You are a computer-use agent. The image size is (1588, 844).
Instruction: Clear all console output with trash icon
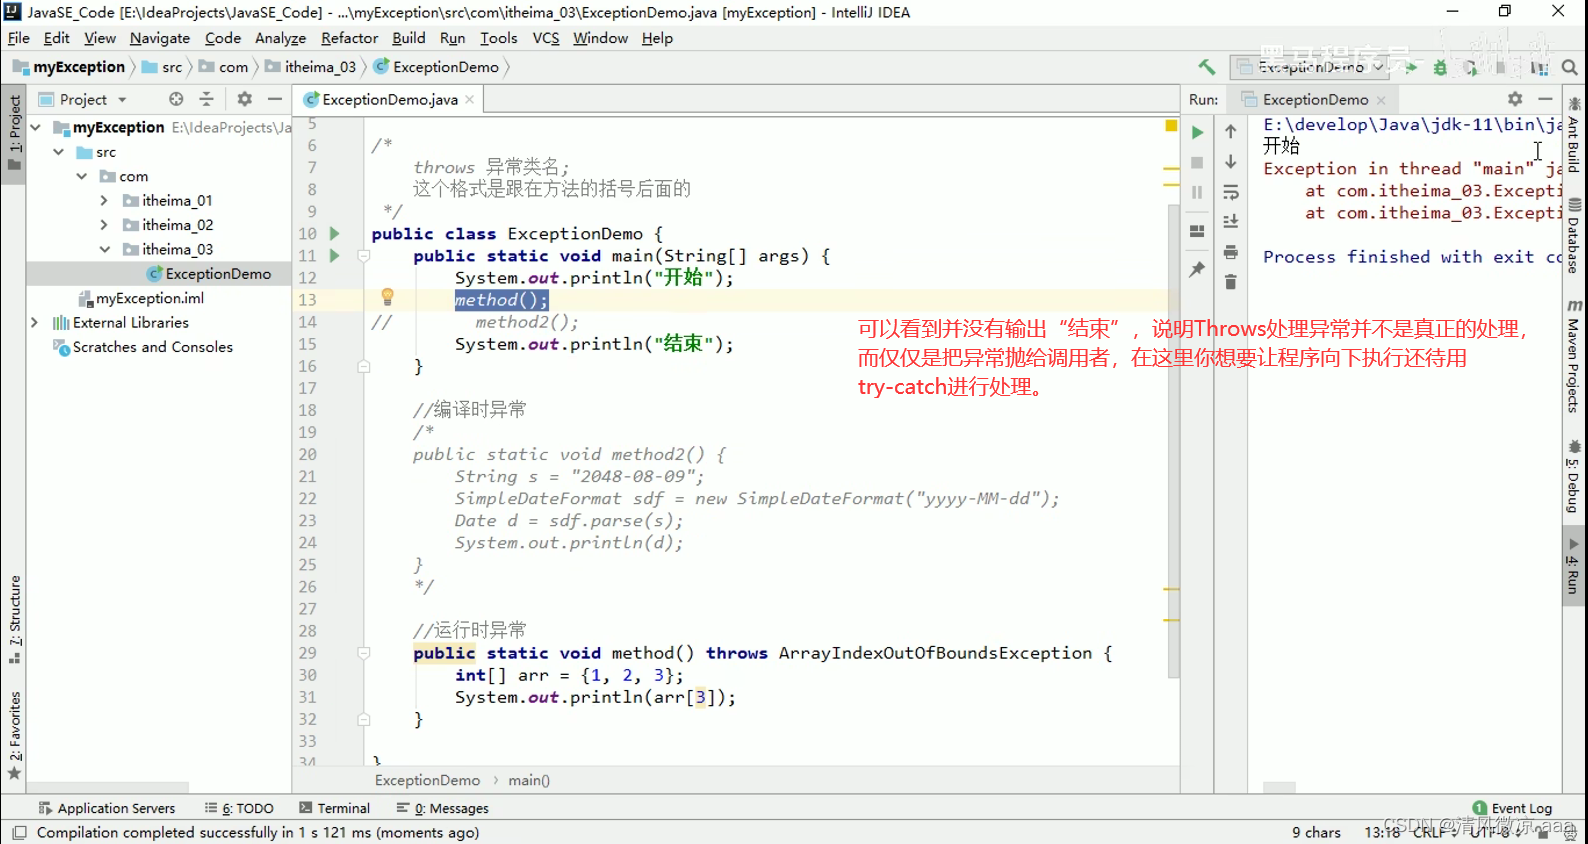coord(1231,282)
